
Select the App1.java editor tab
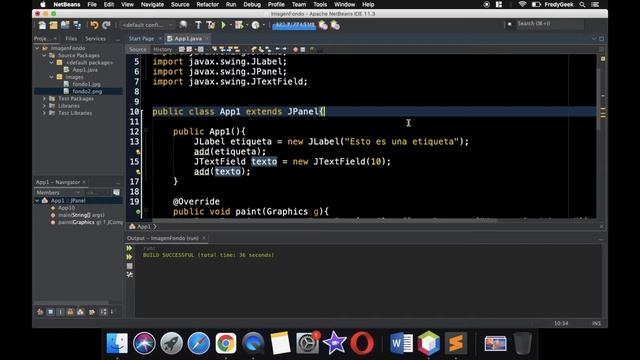188,38
